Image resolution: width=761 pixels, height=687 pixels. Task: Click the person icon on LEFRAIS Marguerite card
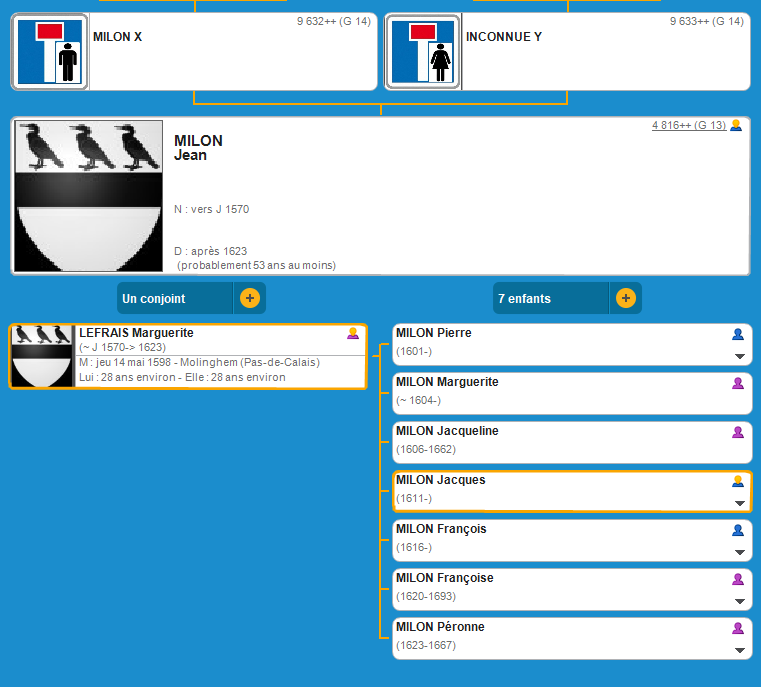(x=353, y=334)
